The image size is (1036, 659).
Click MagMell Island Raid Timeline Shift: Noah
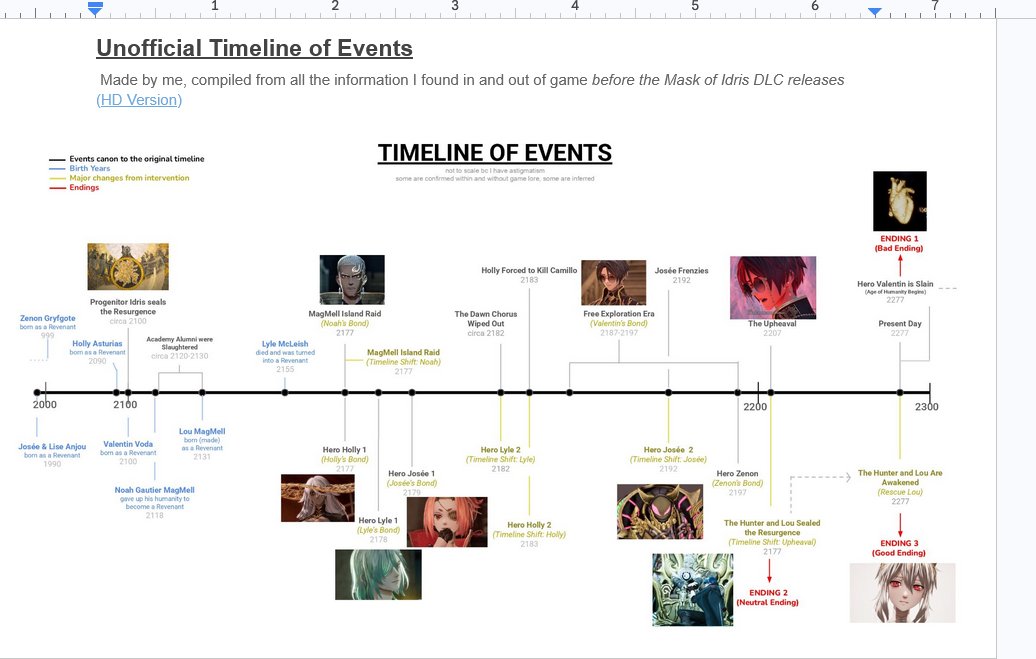(x=404, y=362)
